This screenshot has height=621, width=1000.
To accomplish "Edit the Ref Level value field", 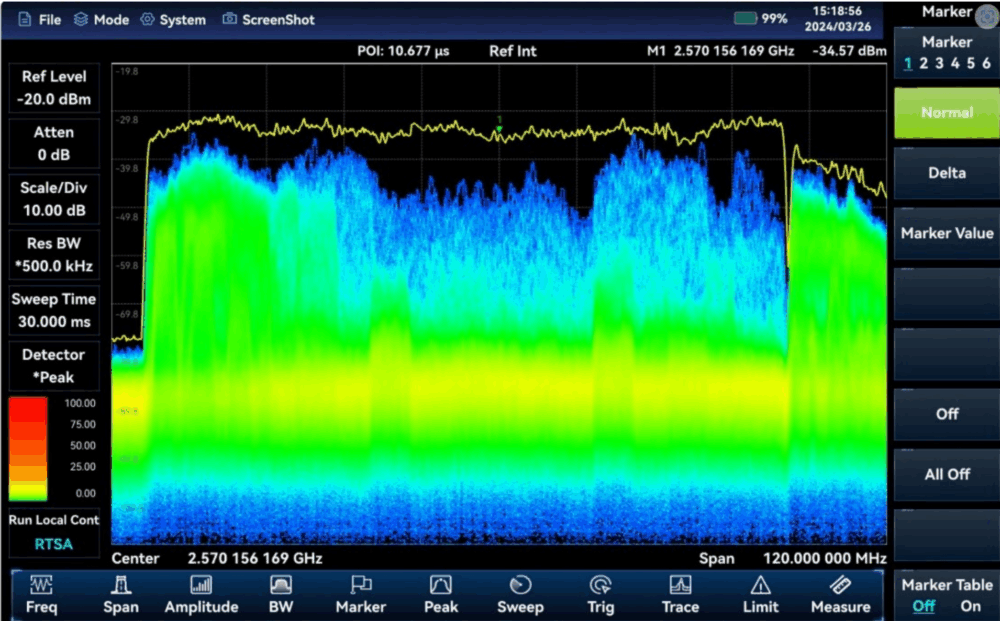I will coord(55,98).
